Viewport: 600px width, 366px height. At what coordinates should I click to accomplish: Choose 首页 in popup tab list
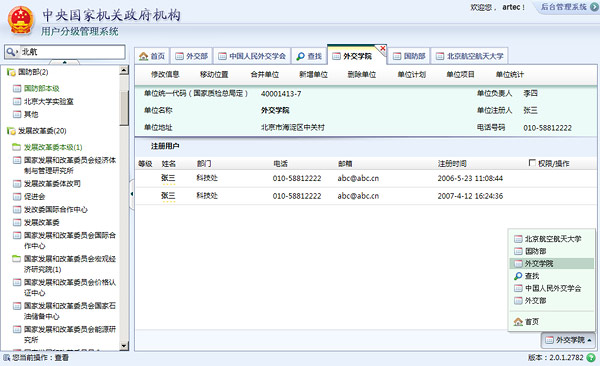552,322
